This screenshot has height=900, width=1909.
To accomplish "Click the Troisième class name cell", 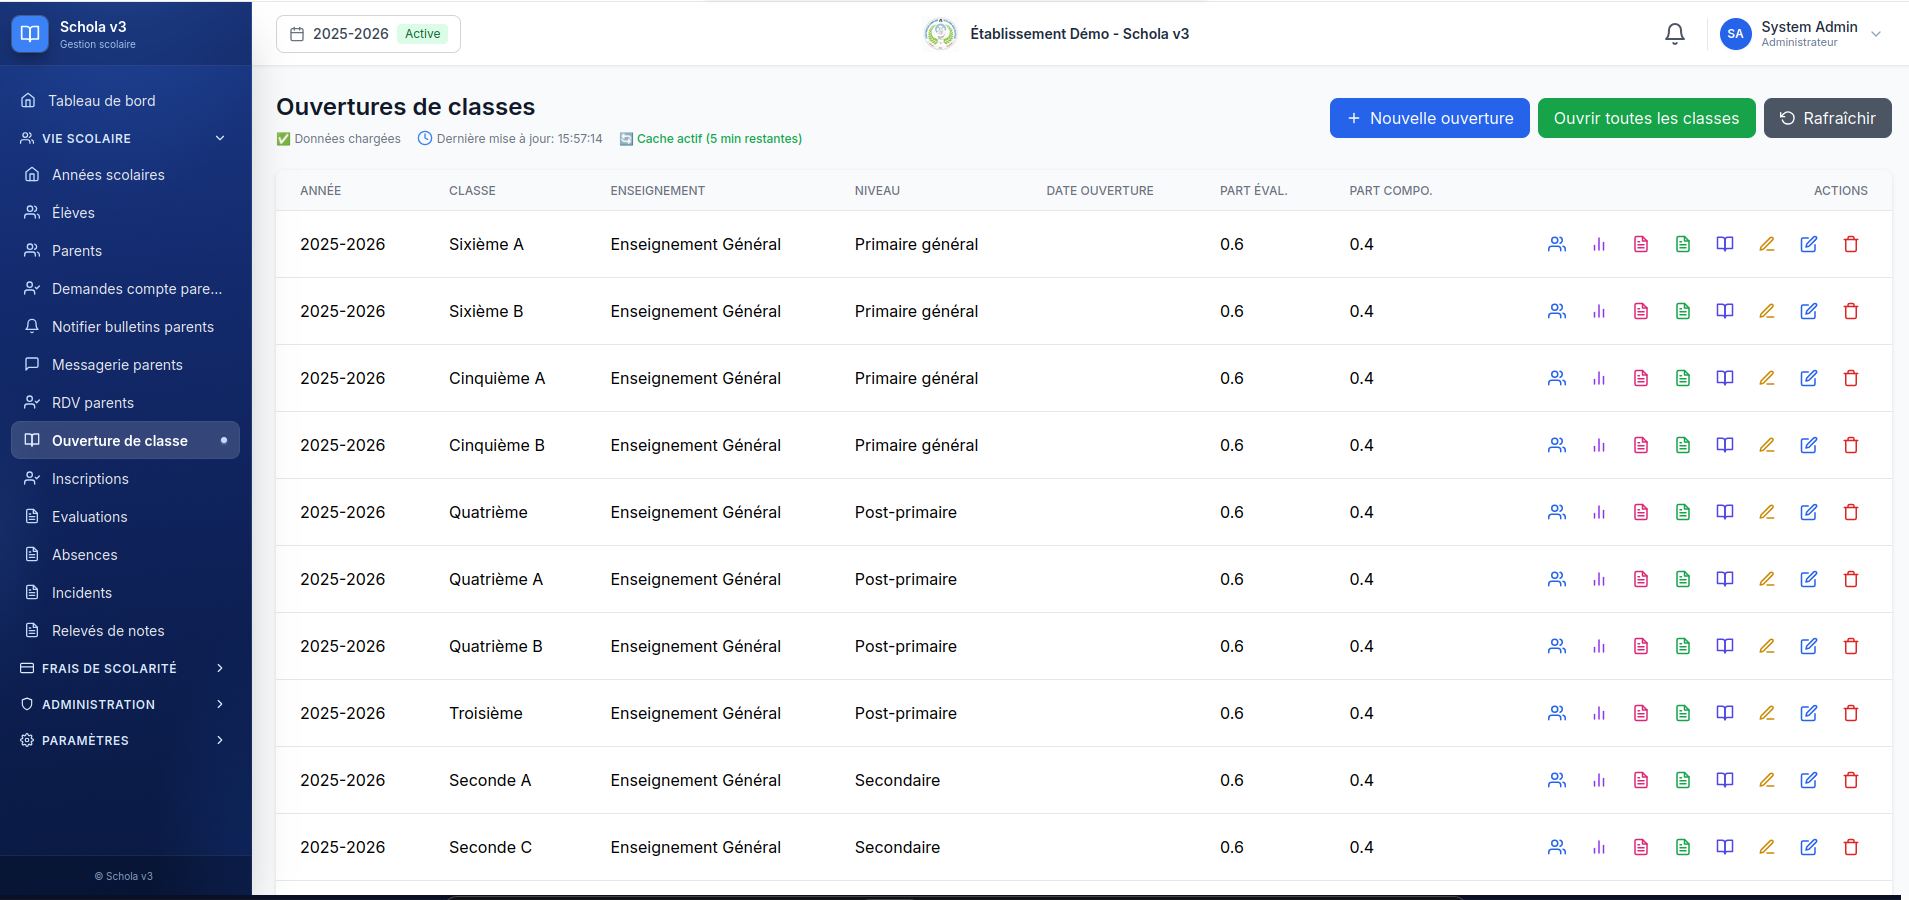I will coord(486,713).
